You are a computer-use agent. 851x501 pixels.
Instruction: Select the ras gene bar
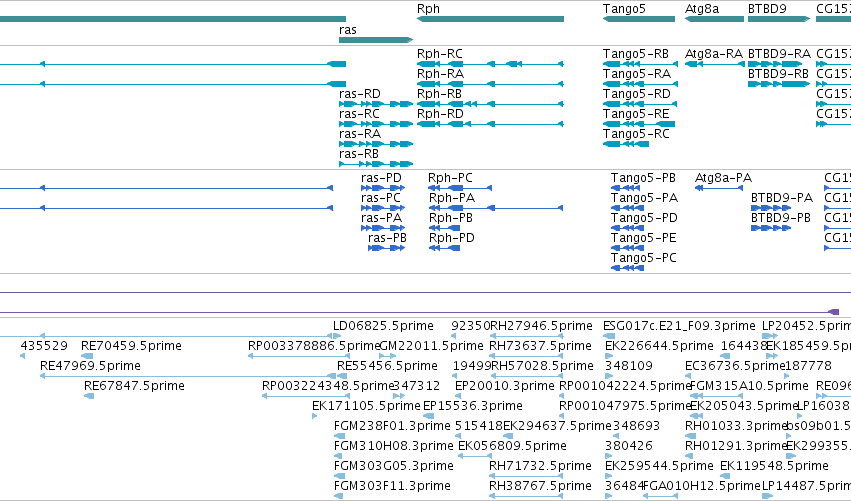point(376,40)
